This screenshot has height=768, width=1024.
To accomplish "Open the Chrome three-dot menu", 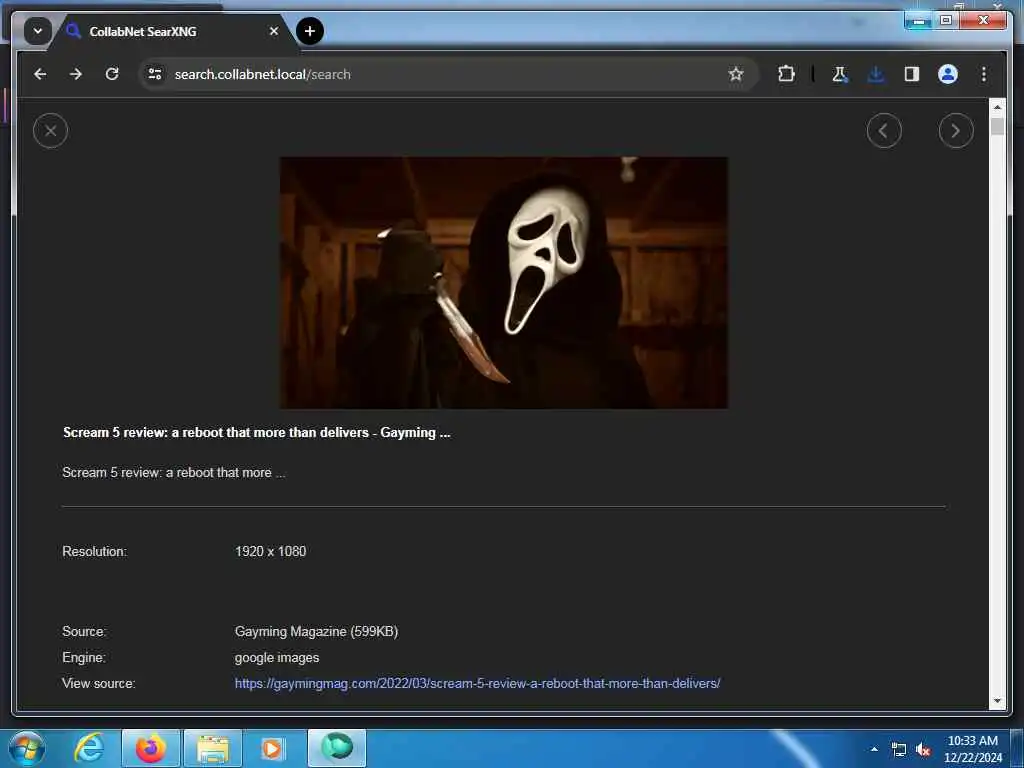I will (x=984, y=74).
